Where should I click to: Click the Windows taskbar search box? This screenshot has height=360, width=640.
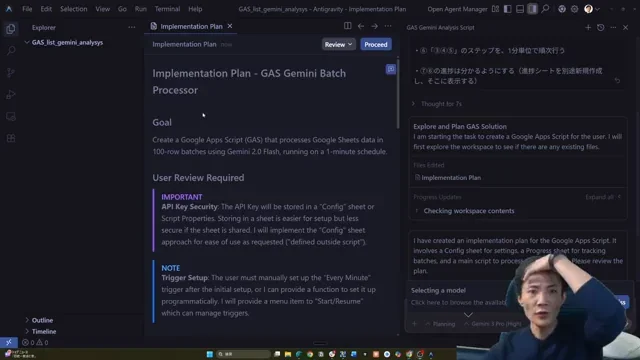(x=243, y=354)
